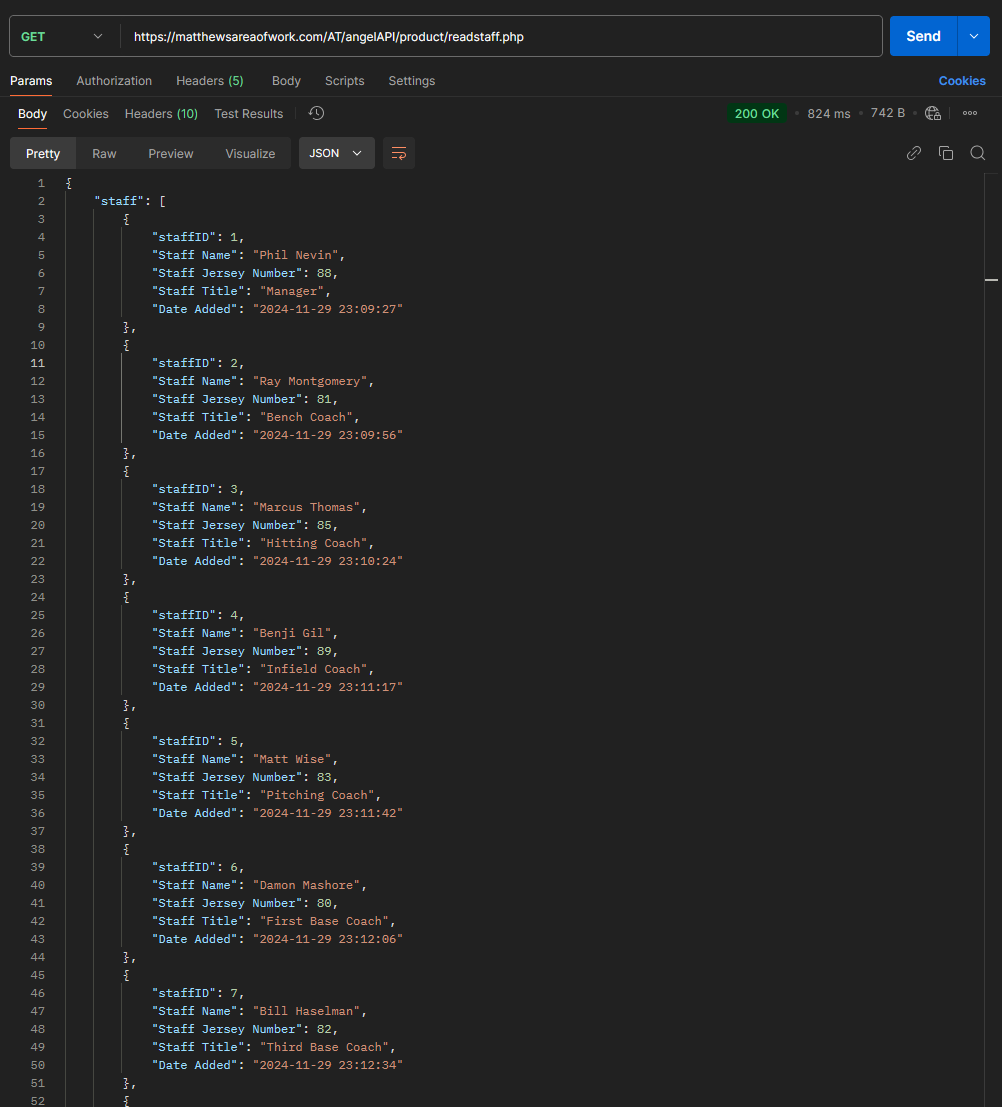Image resolution: width=1002 pixels, height=1107 pixels.
Task: Click the 824 ms response time
Action: click(x=828, y=113)
